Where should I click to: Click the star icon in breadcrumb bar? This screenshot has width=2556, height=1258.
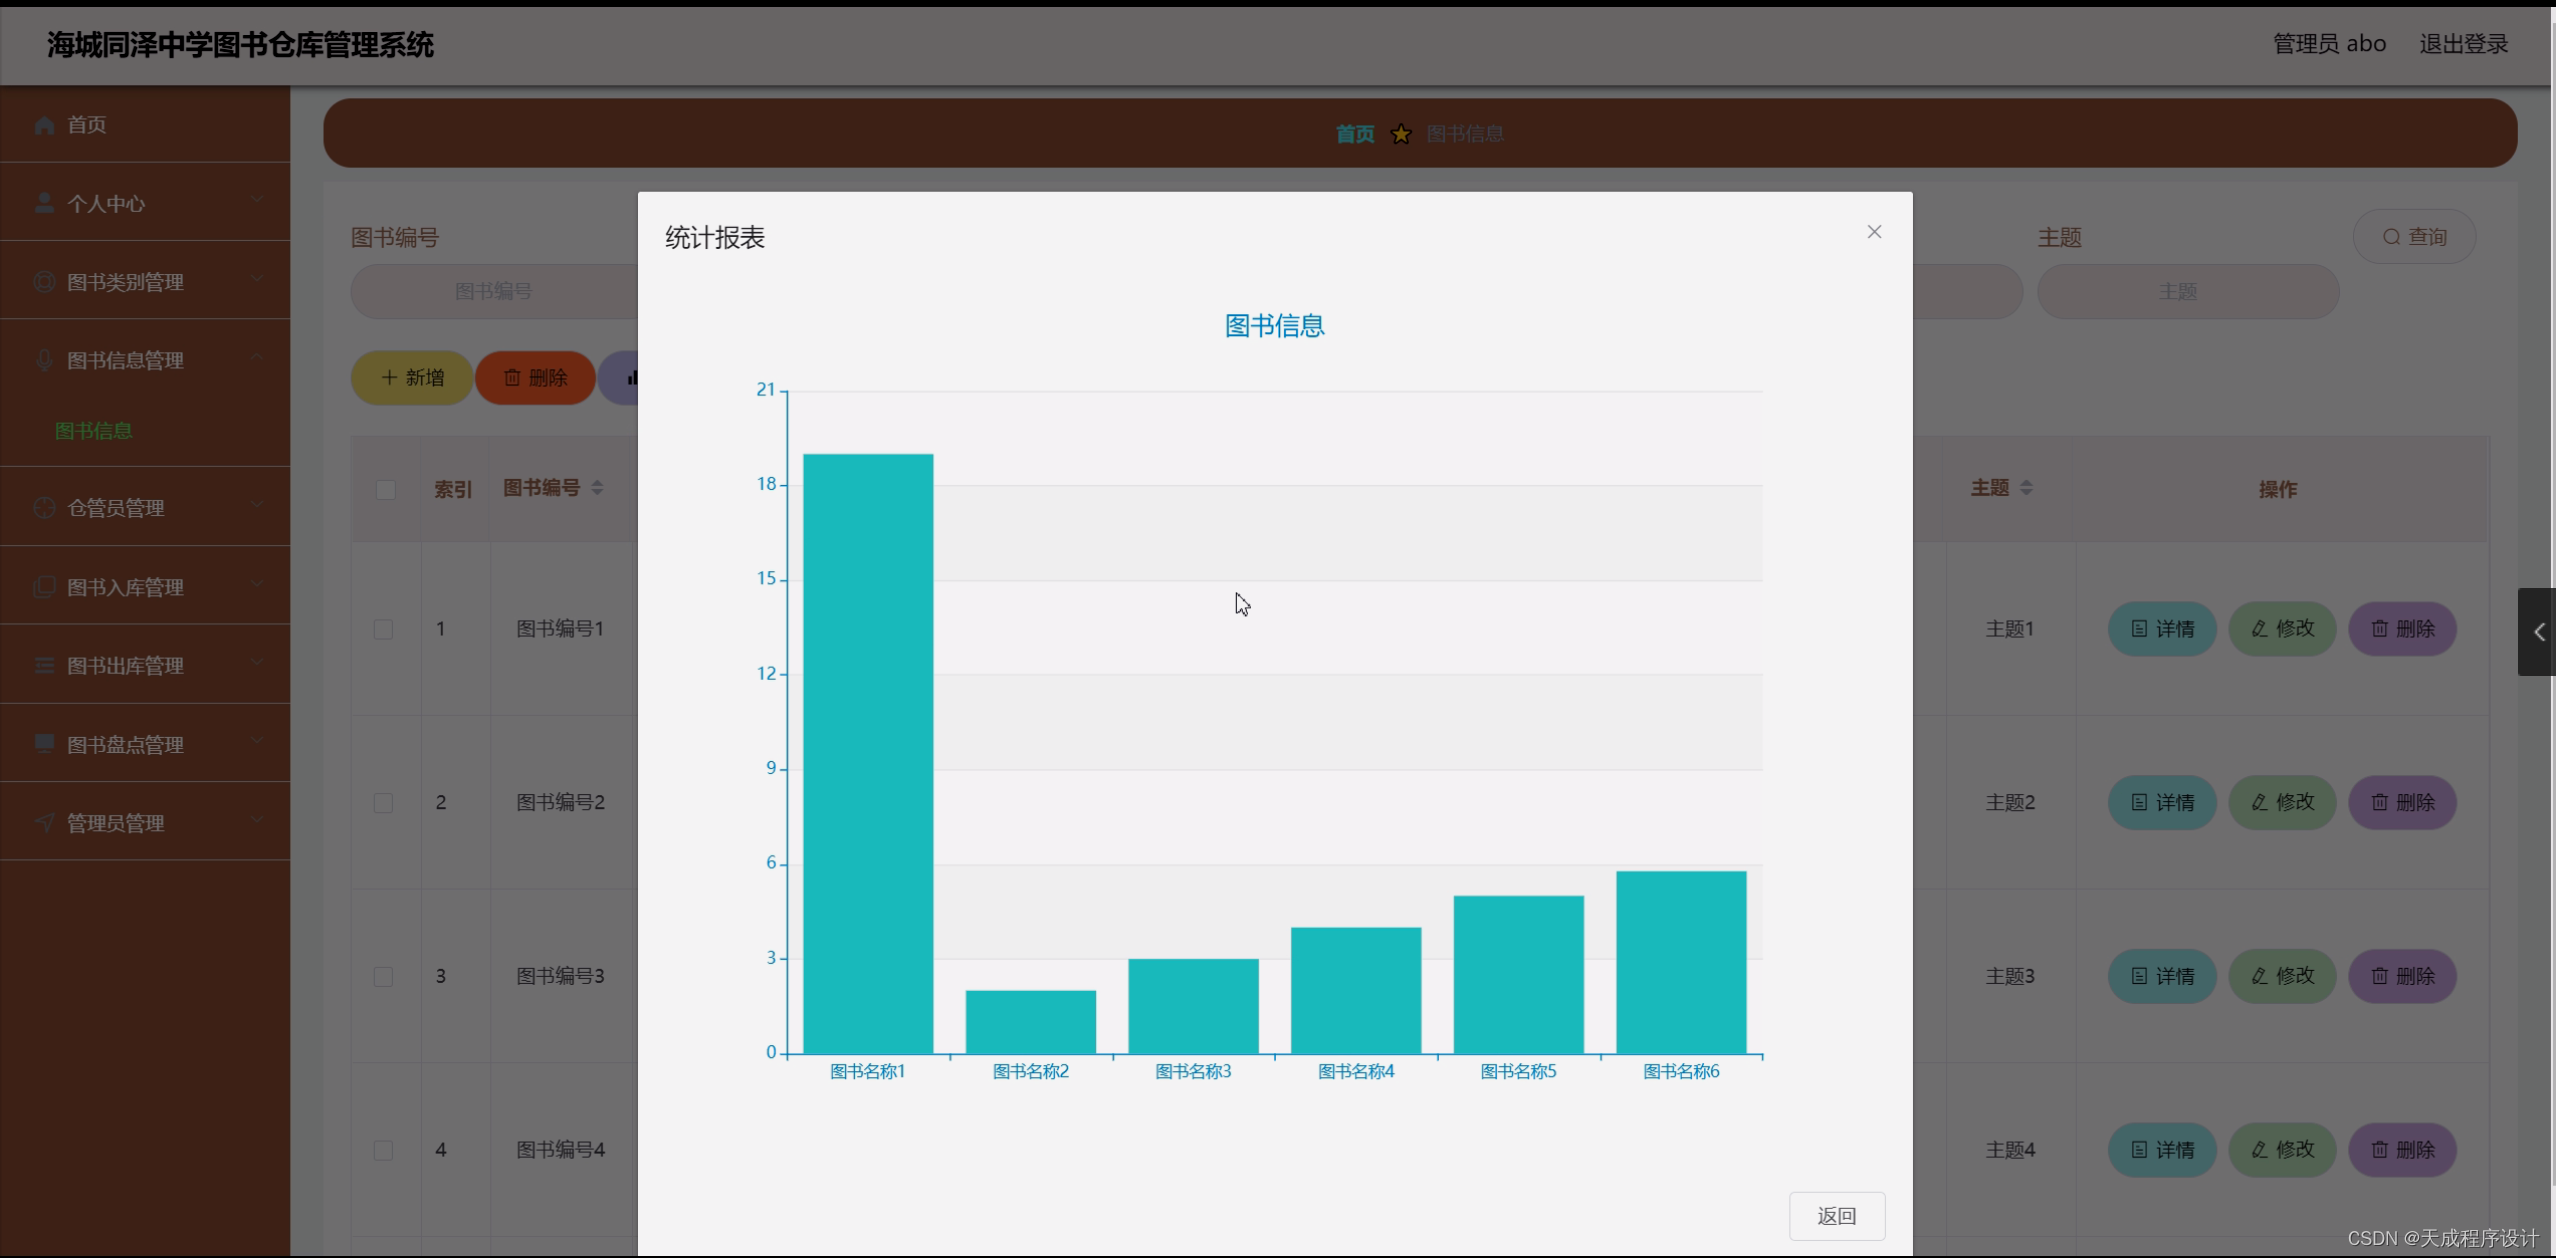1401,134
